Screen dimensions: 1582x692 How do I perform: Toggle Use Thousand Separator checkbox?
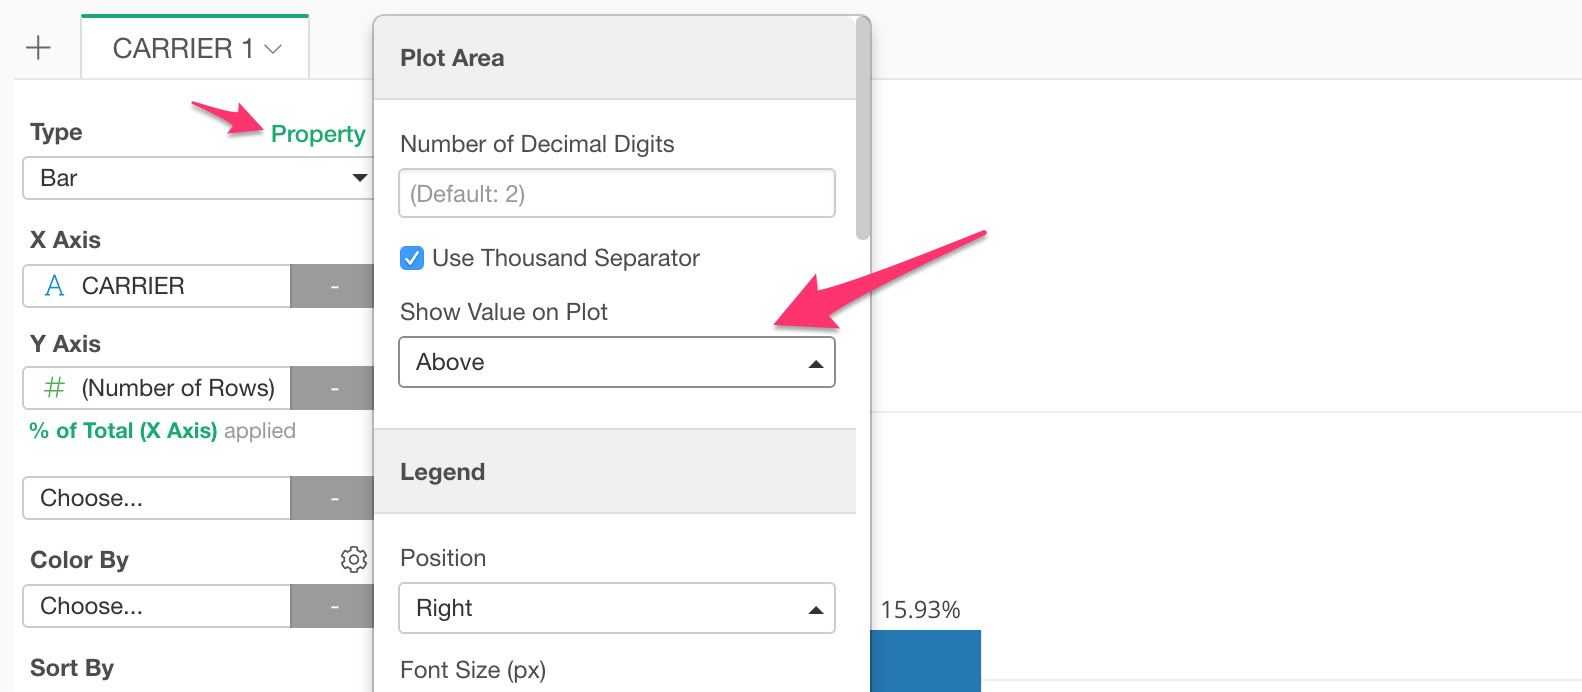click(x=412, y=258)
